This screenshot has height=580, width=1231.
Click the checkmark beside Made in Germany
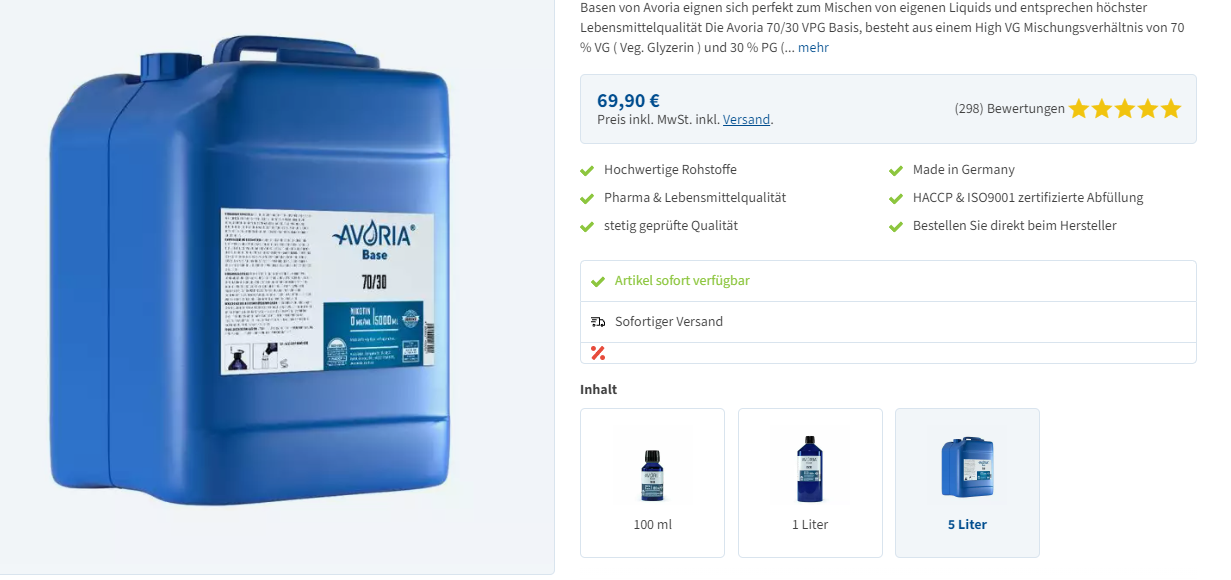click(x=896, y=170)
